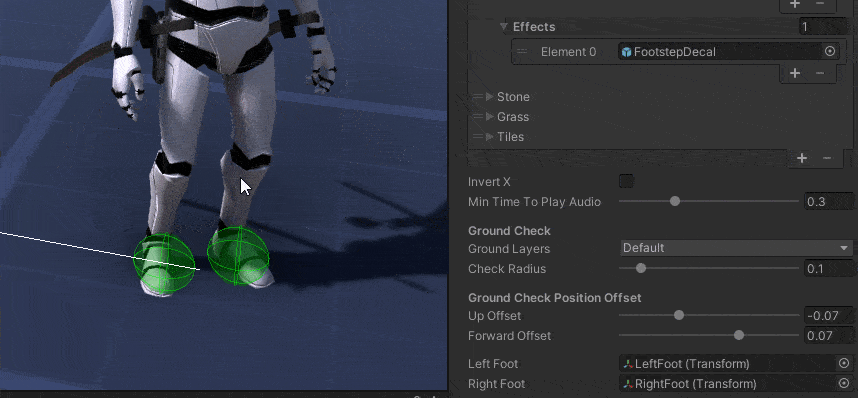This screenshot has width=858, height=398.
Task: Click the Up Offset value field
Action: tap(828, 315)
